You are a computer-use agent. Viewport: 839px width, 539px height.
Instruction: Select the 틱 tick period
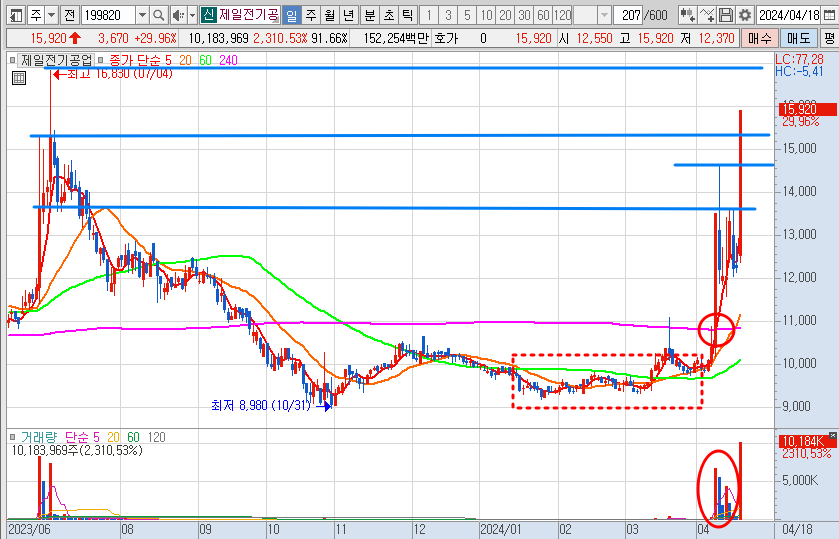click(x=407, y=15)
